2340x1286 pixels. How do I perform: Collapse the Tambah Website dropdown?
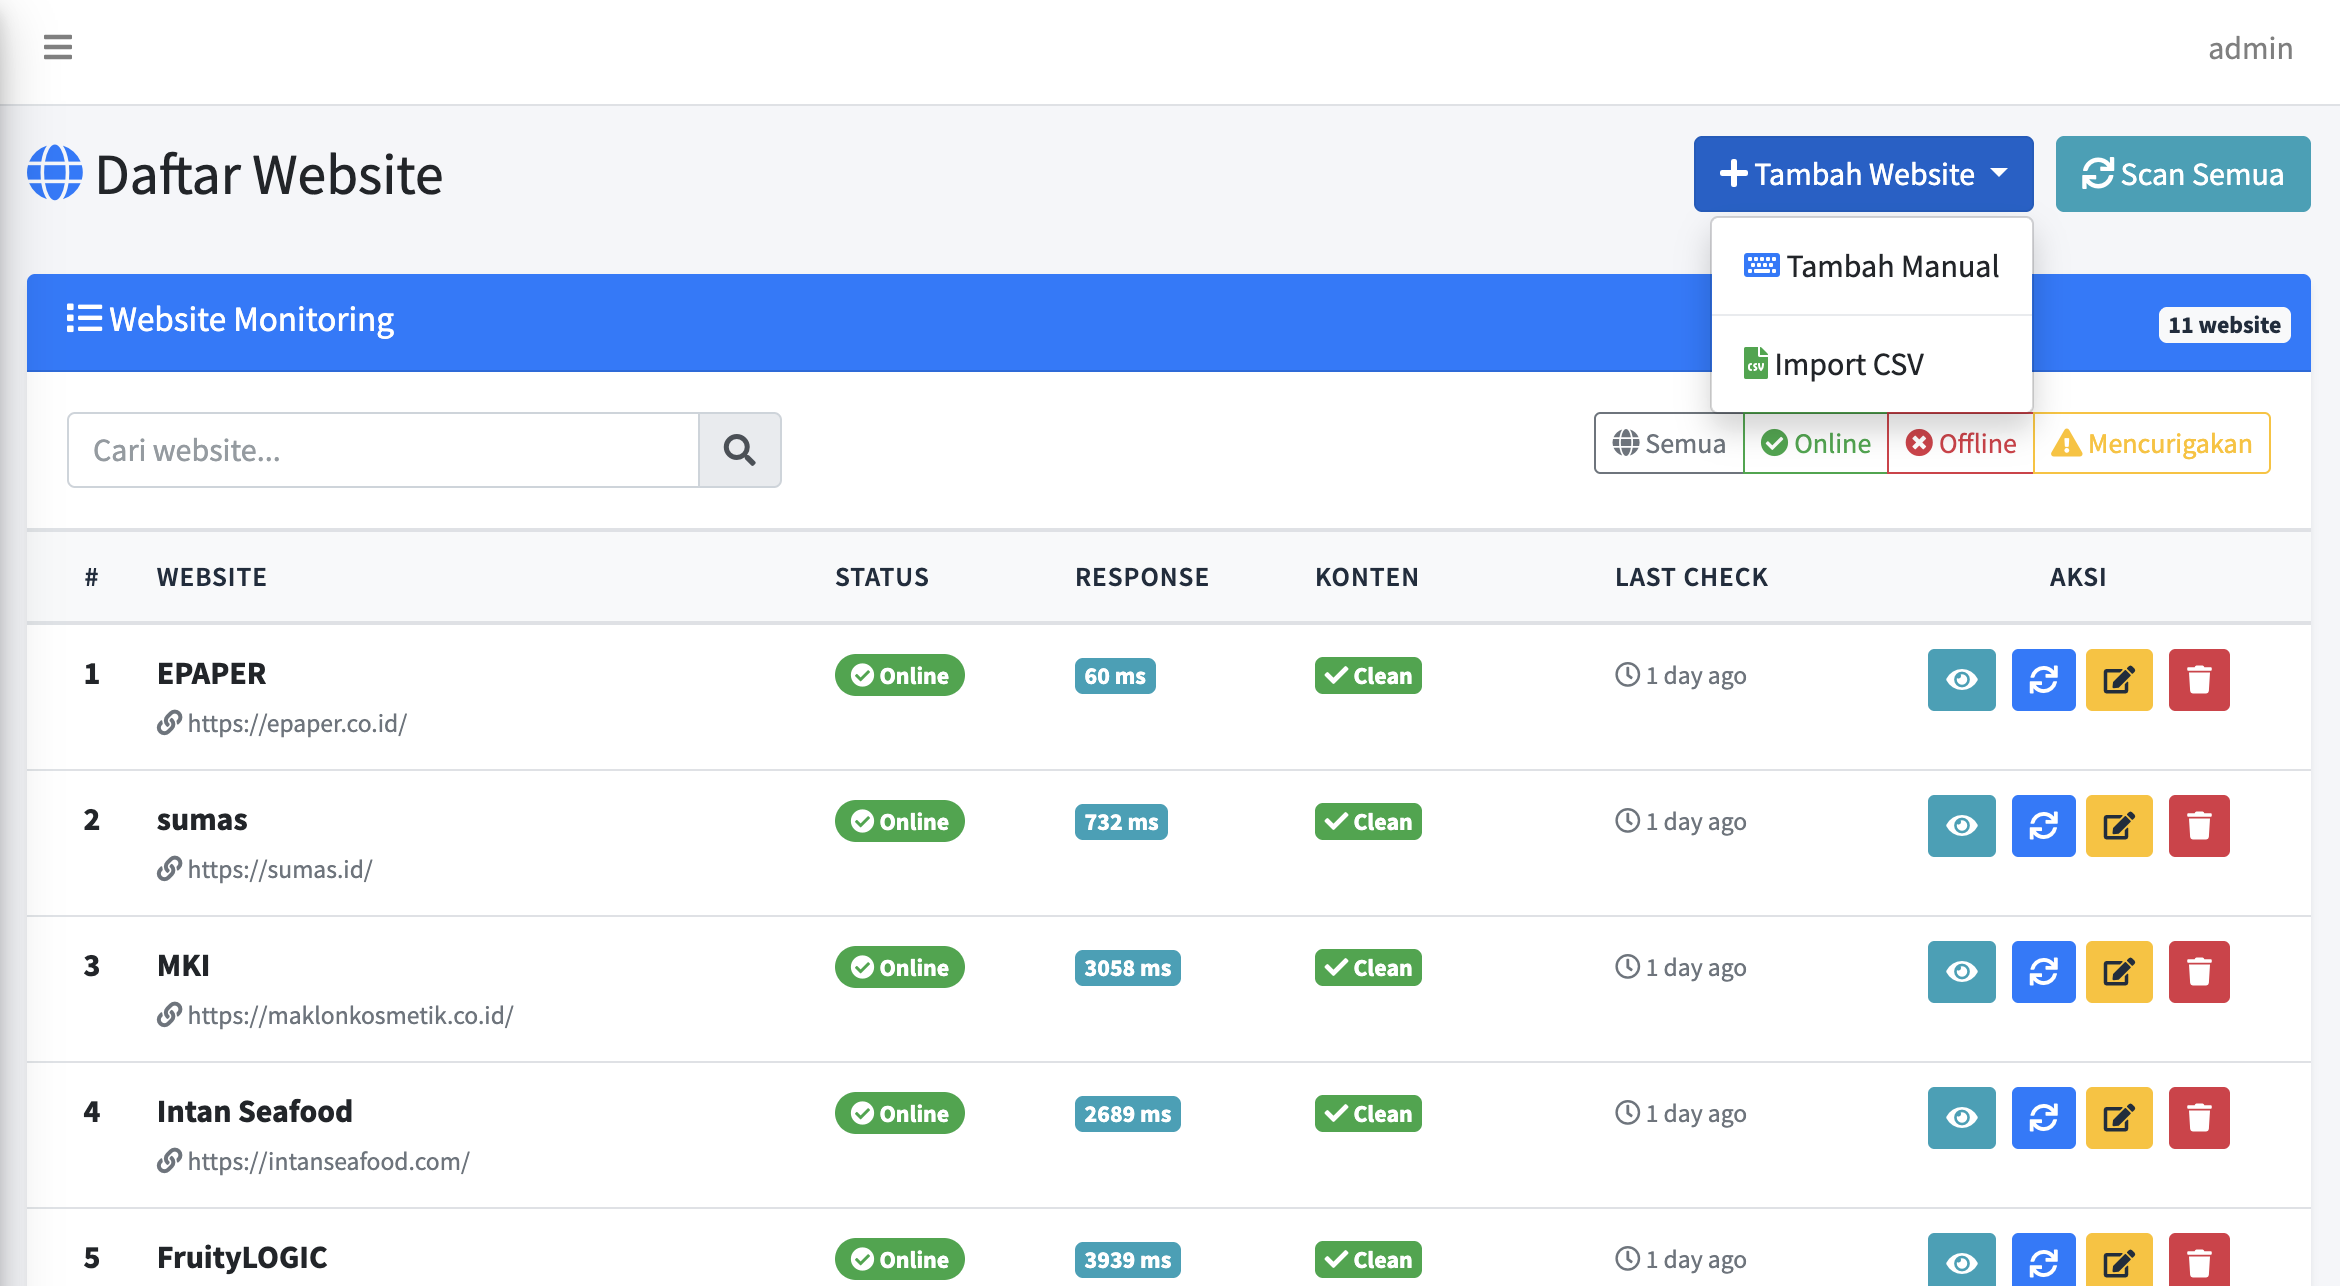pyautogui.click(x=1863, y=174)
